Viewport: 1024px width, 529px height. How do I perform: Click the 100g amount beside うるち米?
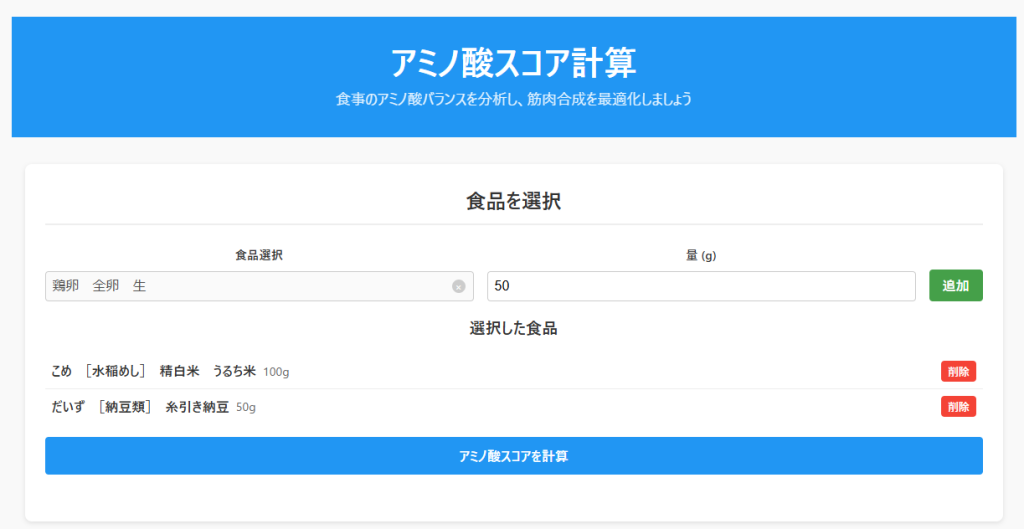(276, 372)
